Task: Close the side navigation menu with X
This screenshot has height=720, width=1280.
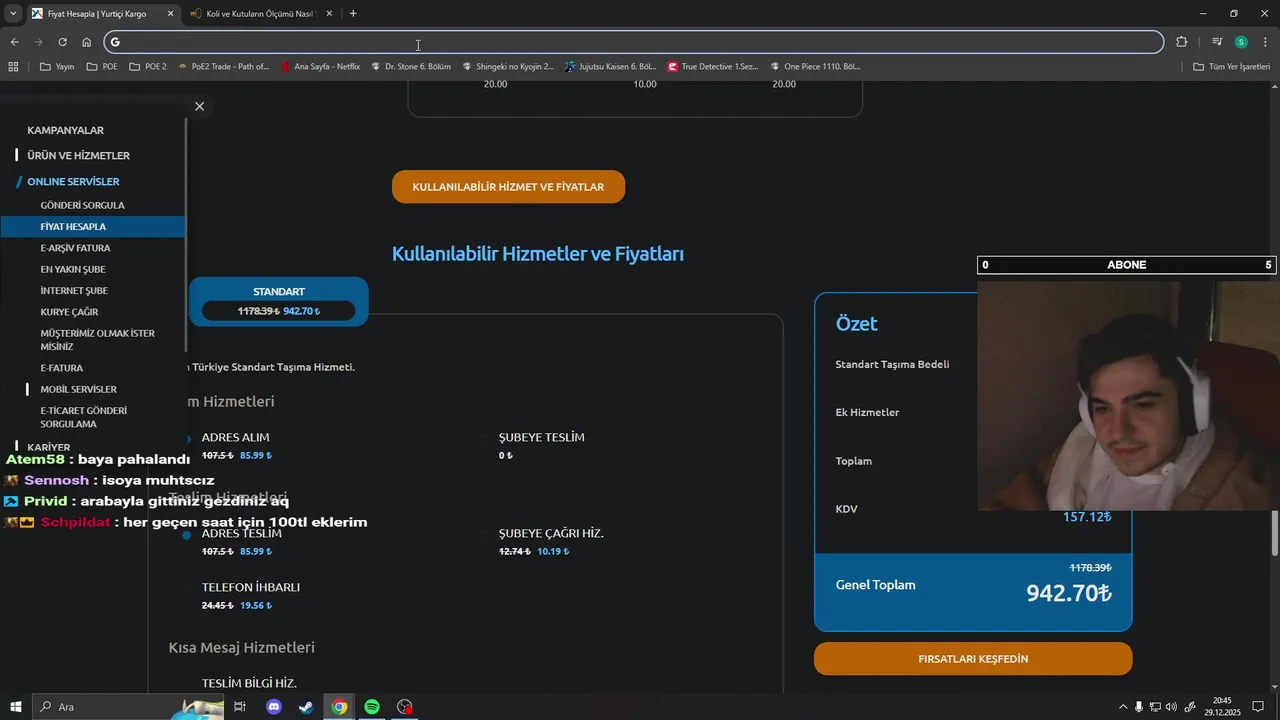Action: coord(199,106)
